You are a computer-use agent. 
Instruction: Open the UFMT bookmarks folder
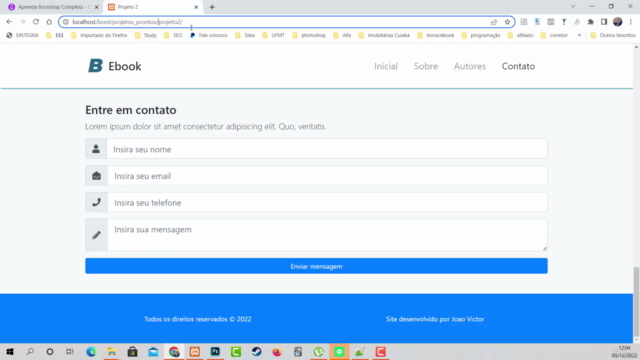(273, 35)
